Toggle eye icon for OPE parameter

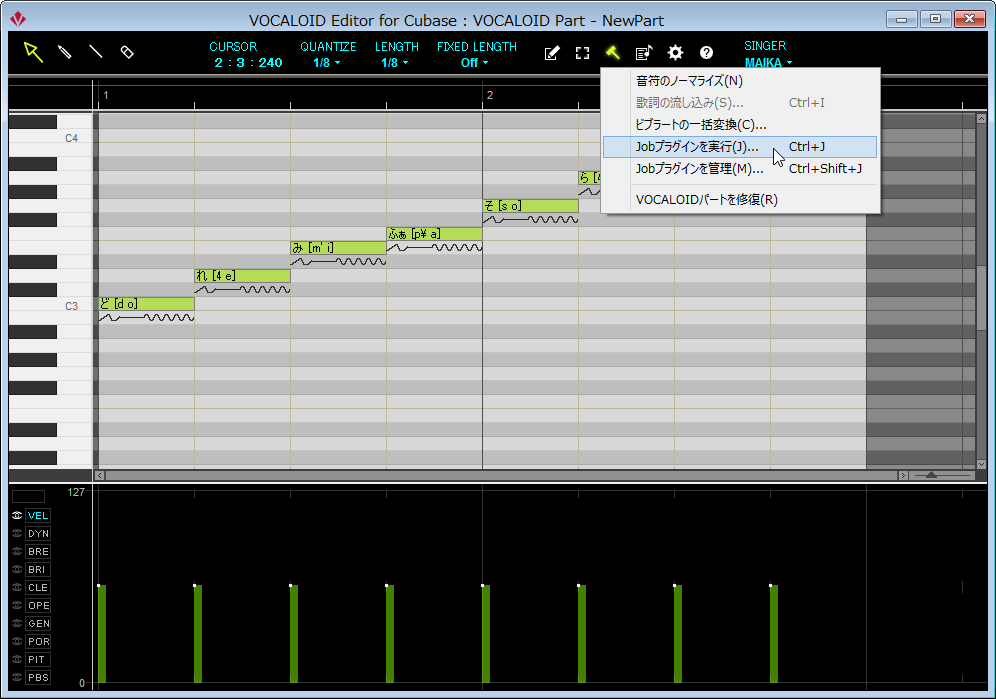(x=17, y=606)
